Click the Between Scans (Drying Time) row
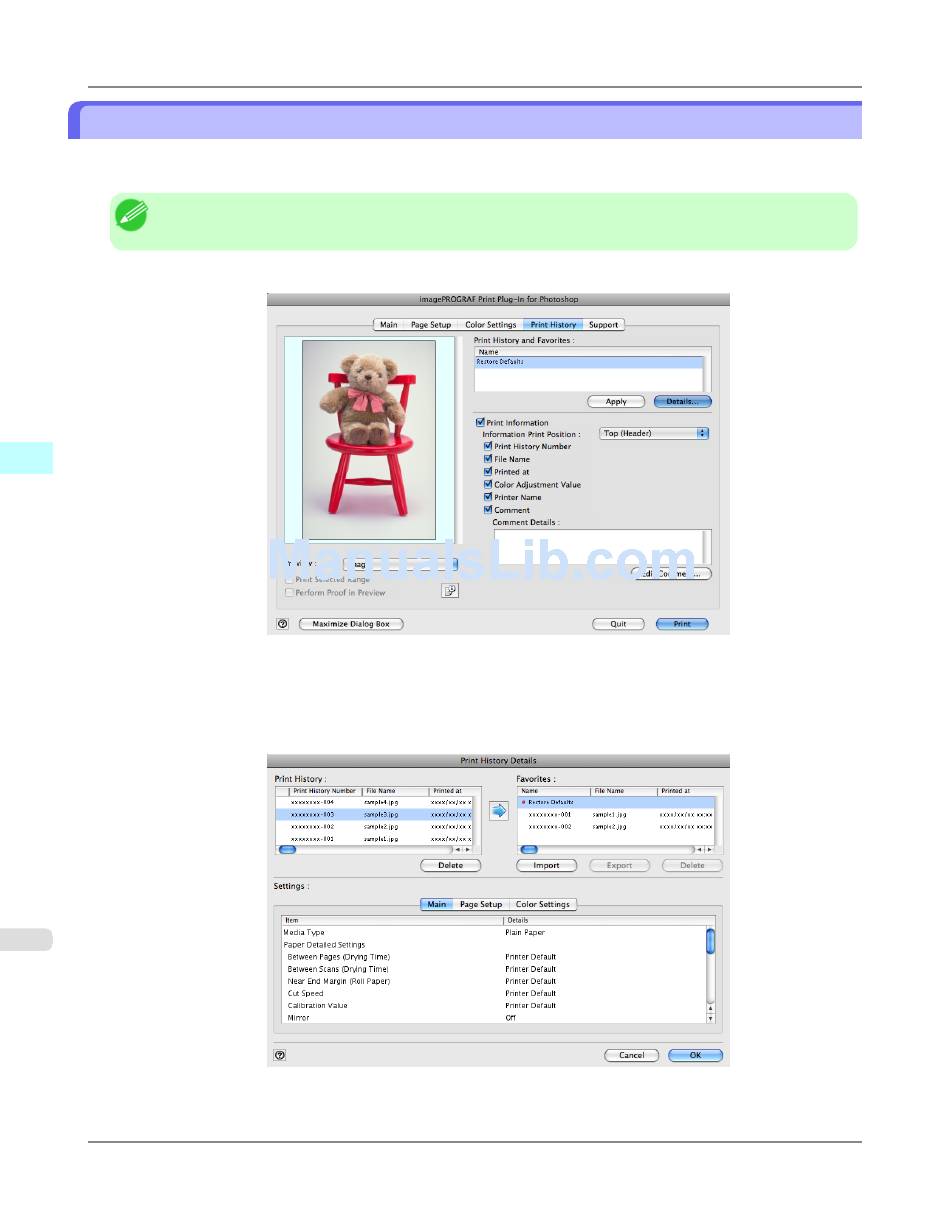This screenshot has width=950, height=1229. (x=494, y=969)
